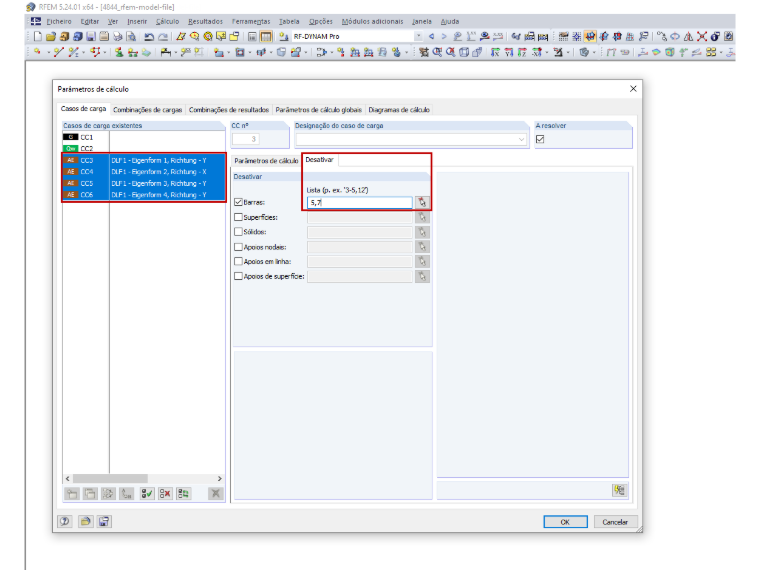Click the Next arrow next to RF-DYNAM Pro
Viewport: 760px width, 570px height.
click(444, 36)
